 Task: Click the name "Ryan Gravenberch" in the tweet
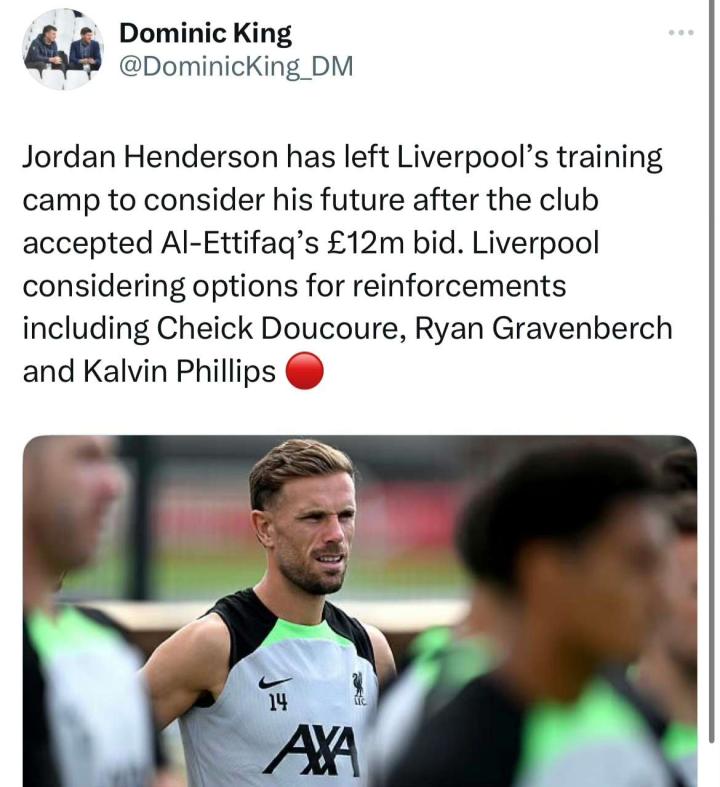click(x=543, y=329)
